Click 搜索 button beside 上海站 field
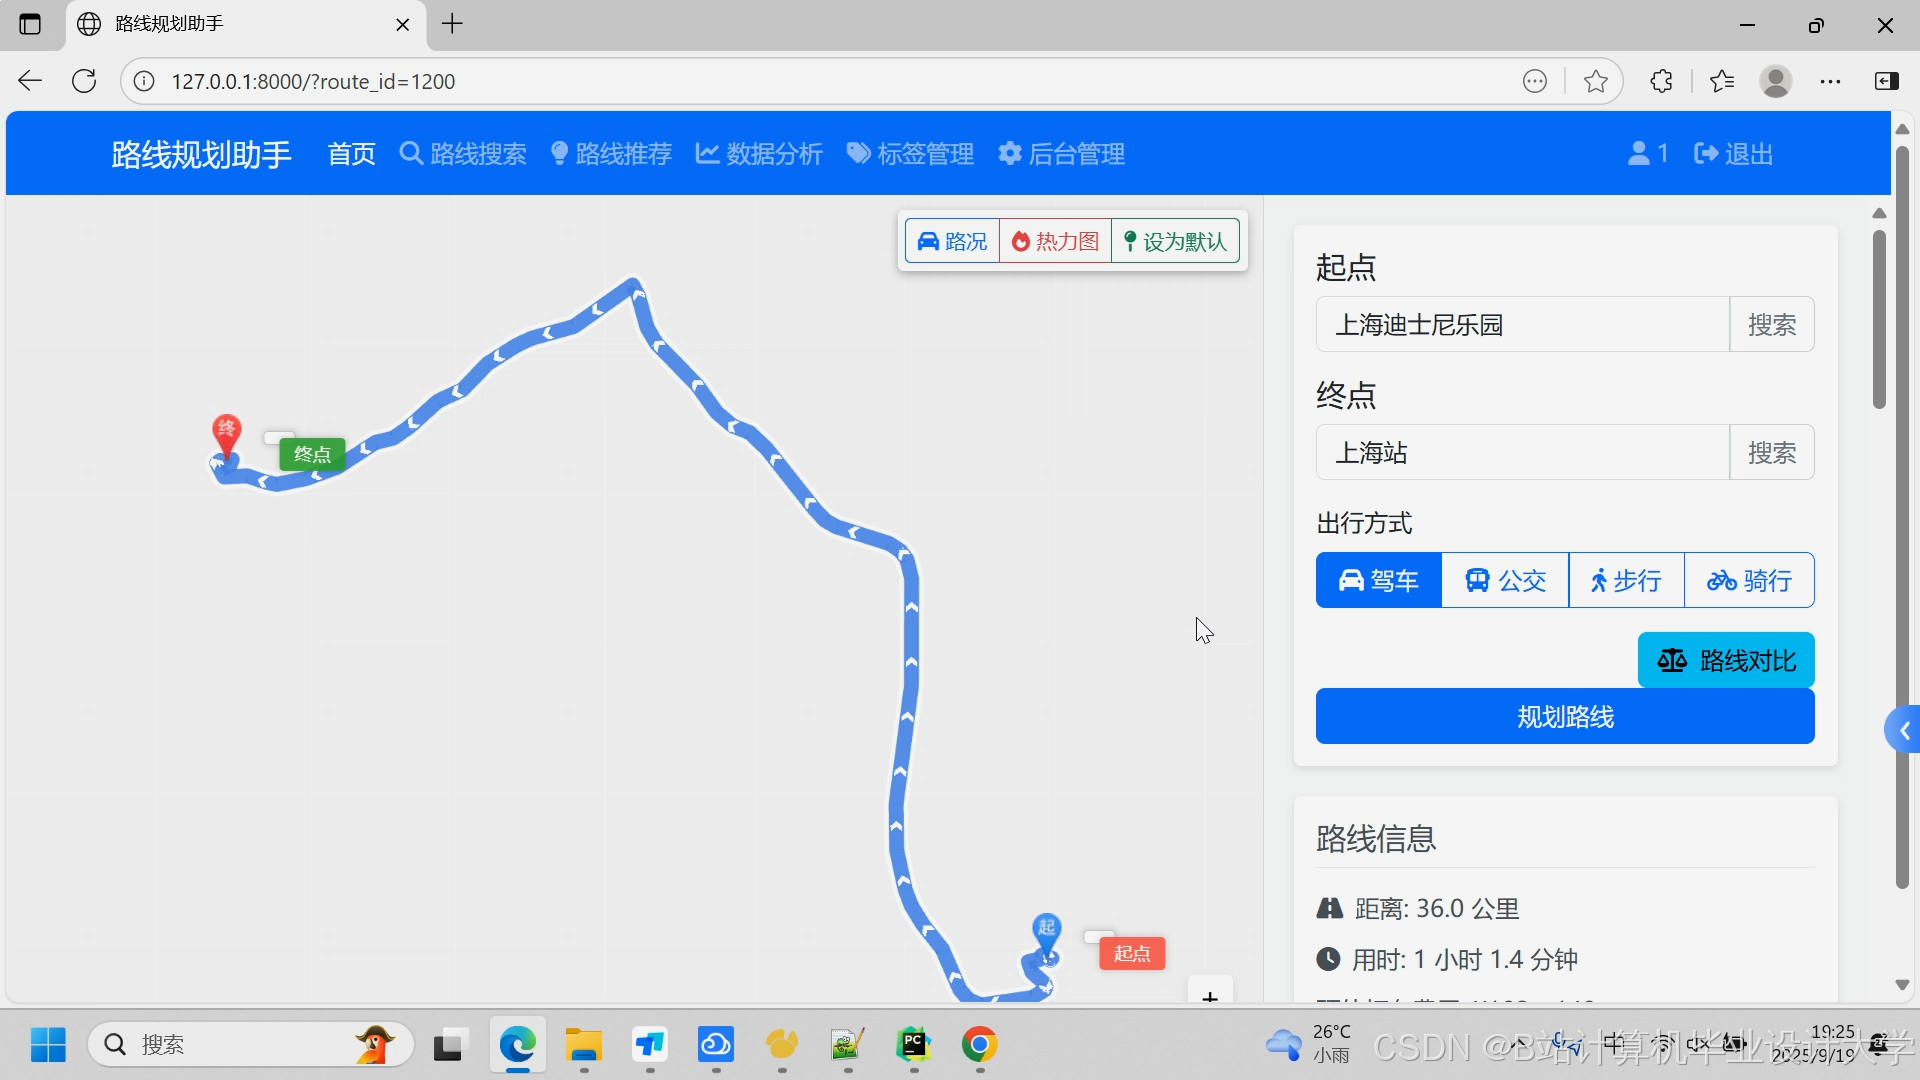 click(1771, 452)
